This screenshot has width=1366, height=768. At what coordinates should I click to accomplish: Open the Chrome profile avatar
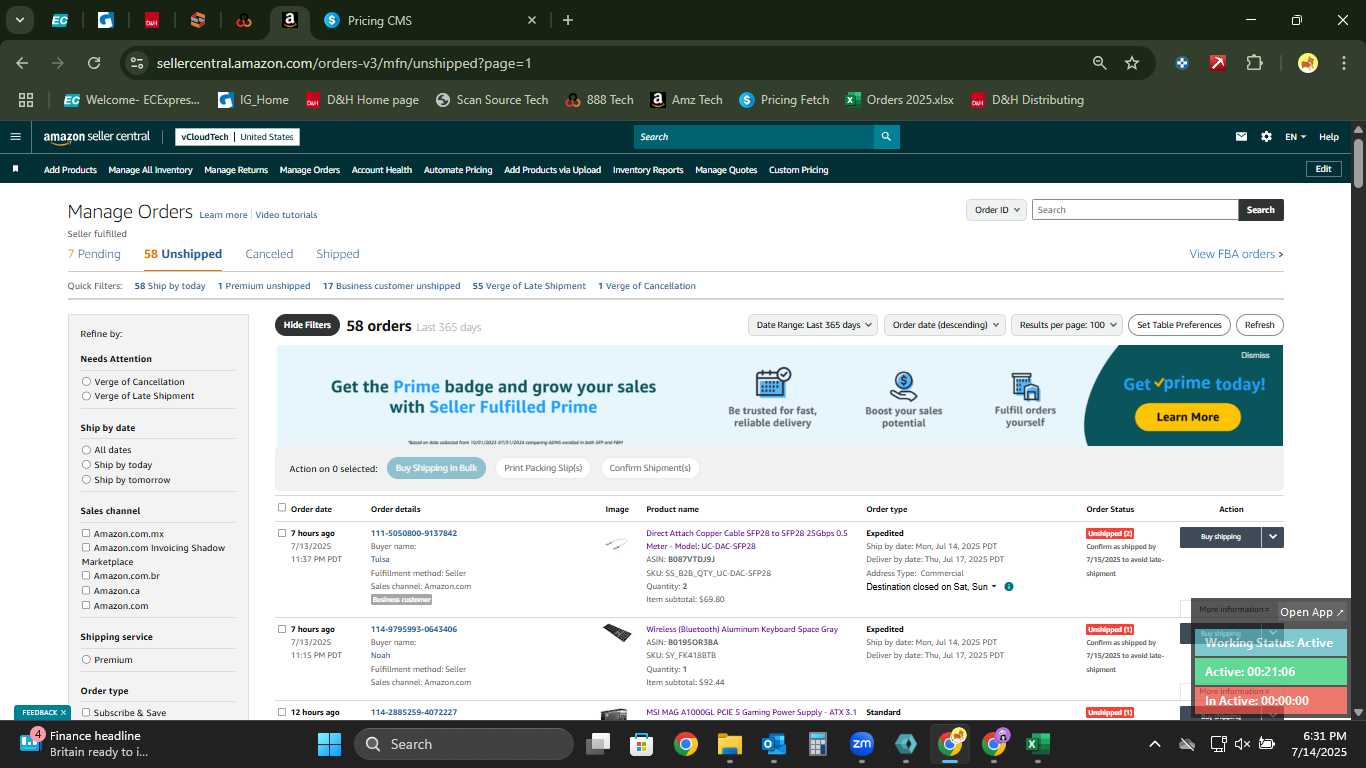click(1307, 63)
